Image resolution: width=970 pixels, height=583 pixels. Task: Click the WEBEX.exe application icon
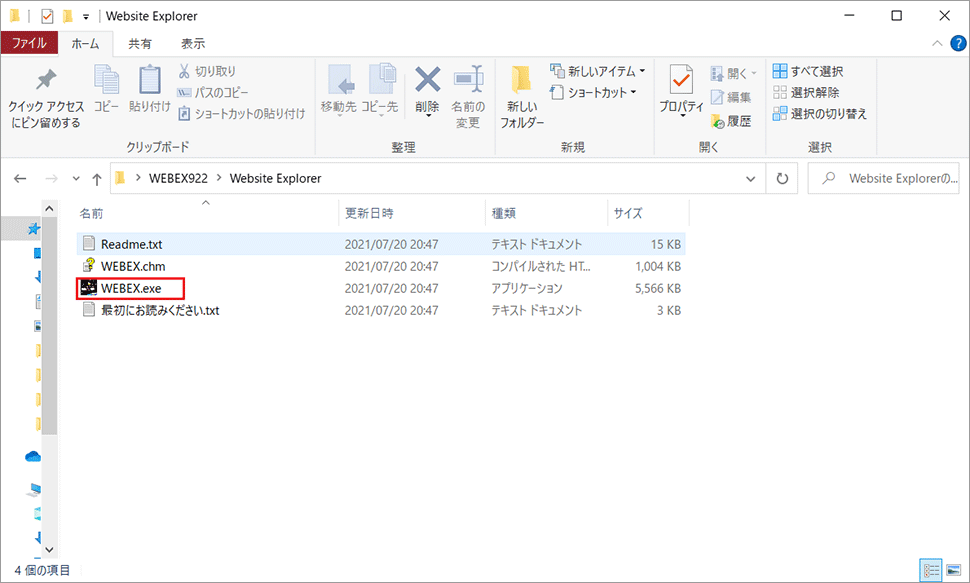(89, 288)
